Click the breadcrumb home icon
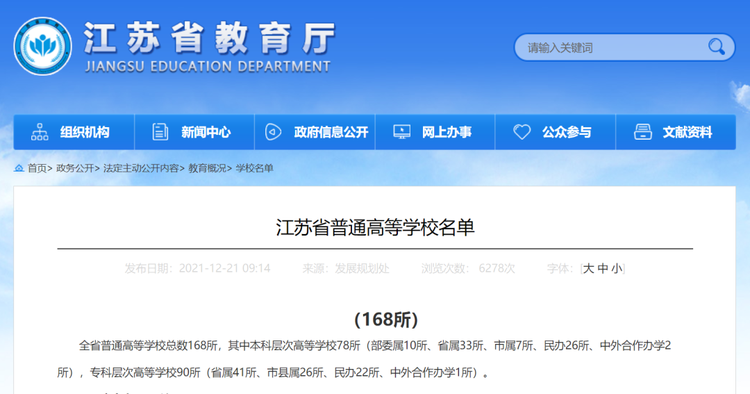 (19, 168)
